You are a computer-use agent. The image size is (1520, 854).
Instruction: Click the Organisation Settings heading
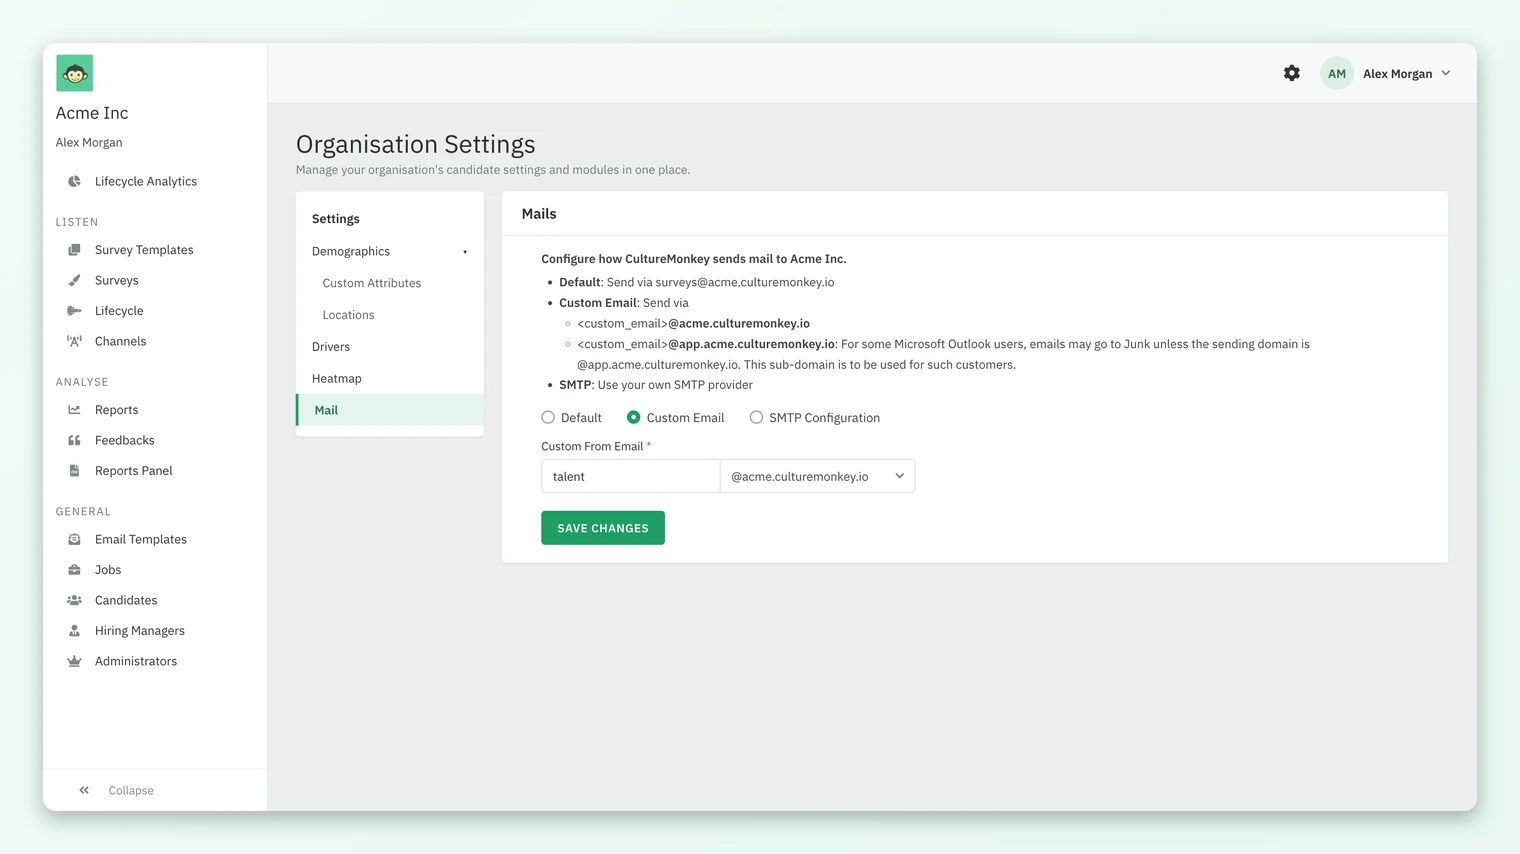[416, 144]
